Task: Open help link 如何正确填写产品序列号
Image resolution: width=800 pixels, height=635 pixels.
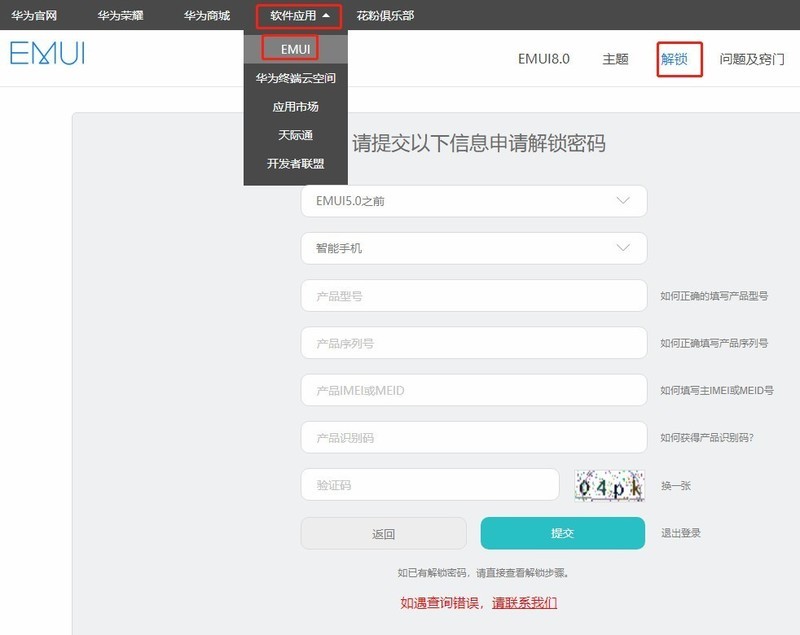Action: pyautogui.click(x=714, y=343)
